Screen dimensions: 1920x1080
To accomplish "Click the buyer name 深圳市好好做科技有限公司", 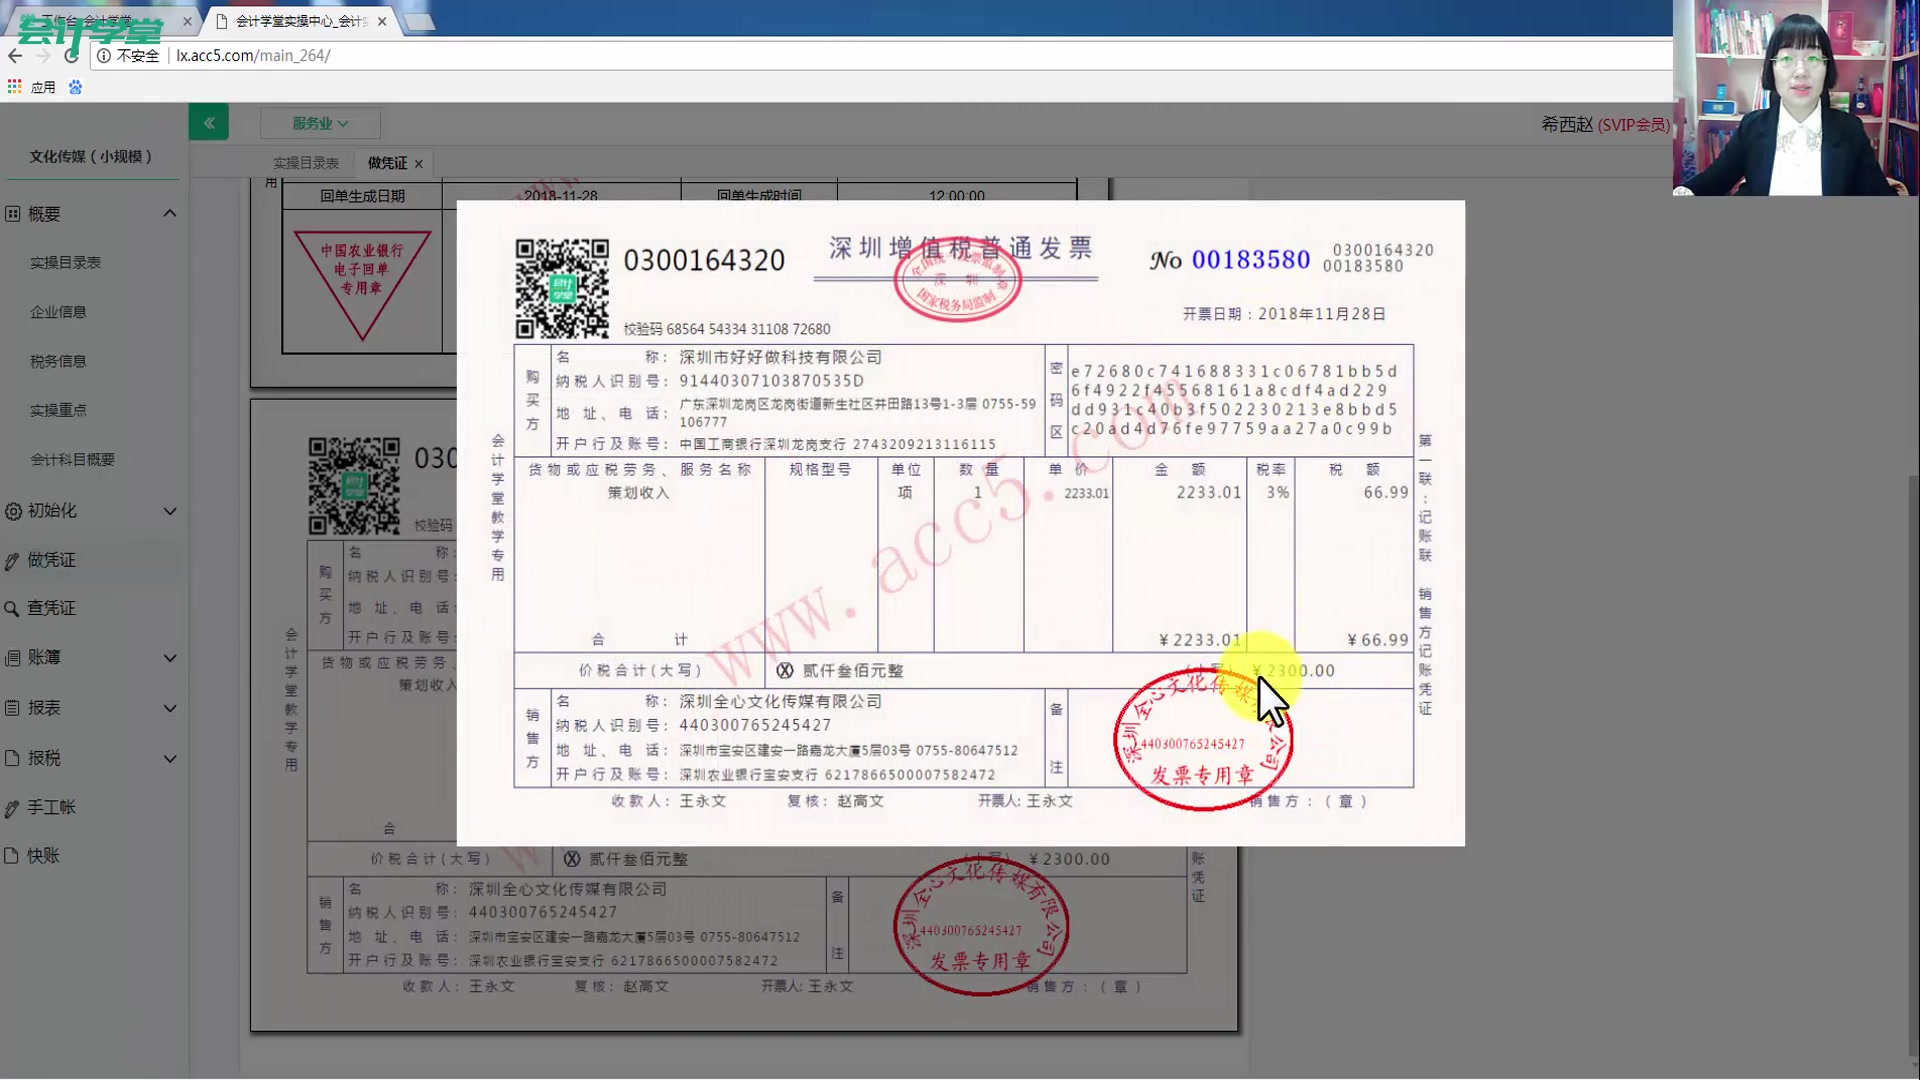I will tap(781, 357).
